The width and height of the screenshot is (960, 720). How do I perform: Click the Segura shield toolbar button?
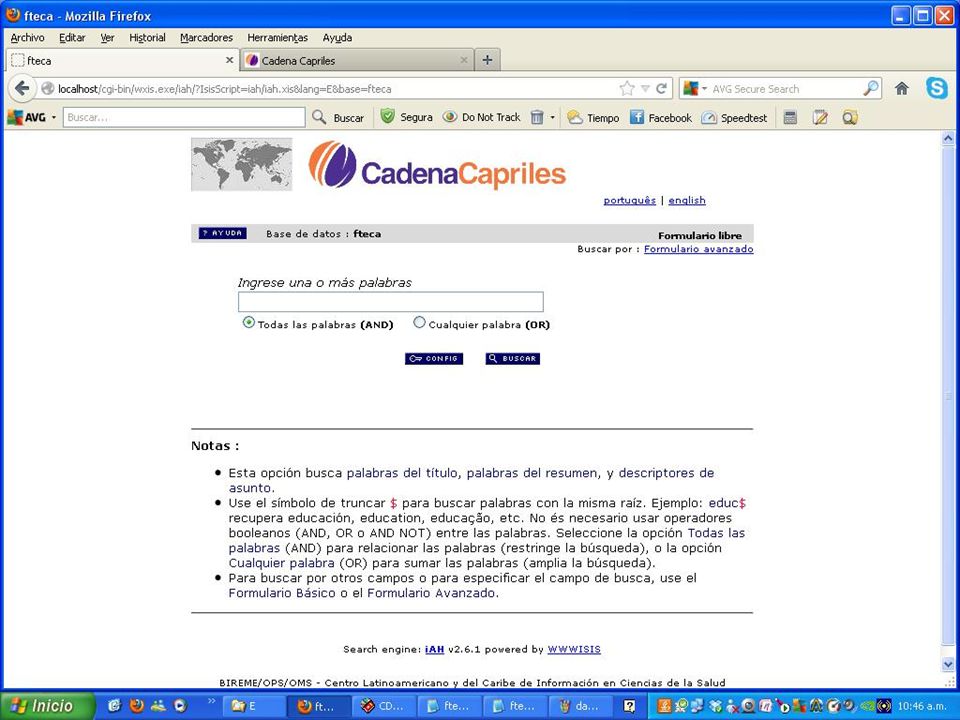(x=407, y=117)
